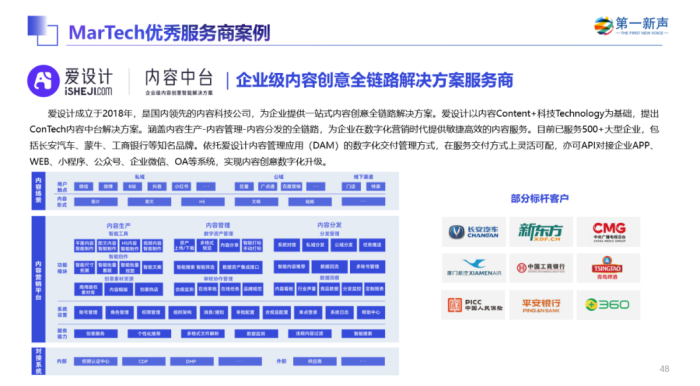This screenshot has width=700, height=386.
Task: Click the 微信 touchpoint box
Action: pyautogui.click(x=83, y=187)
